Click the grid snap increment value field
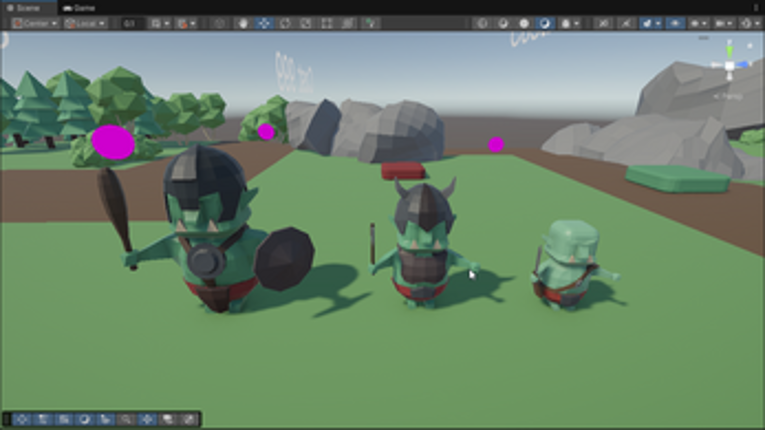Viewport: 765px width, 430px height. click(130, 23)
